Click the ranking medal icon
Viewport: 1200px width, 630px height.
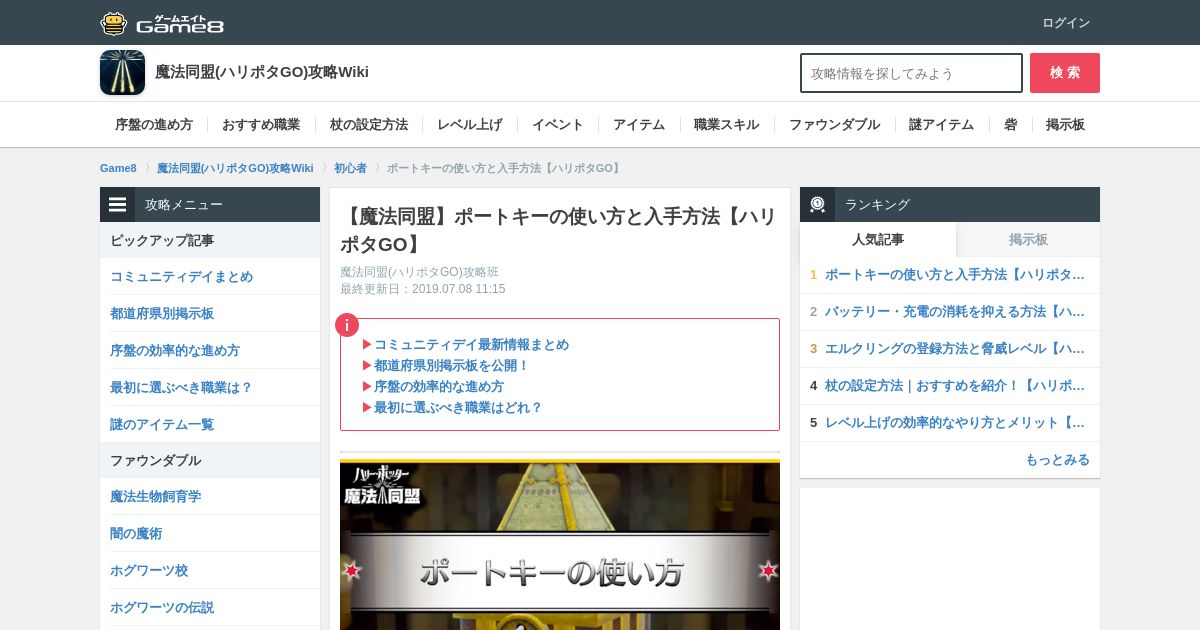pyautogui.click(x=817, y=205)
